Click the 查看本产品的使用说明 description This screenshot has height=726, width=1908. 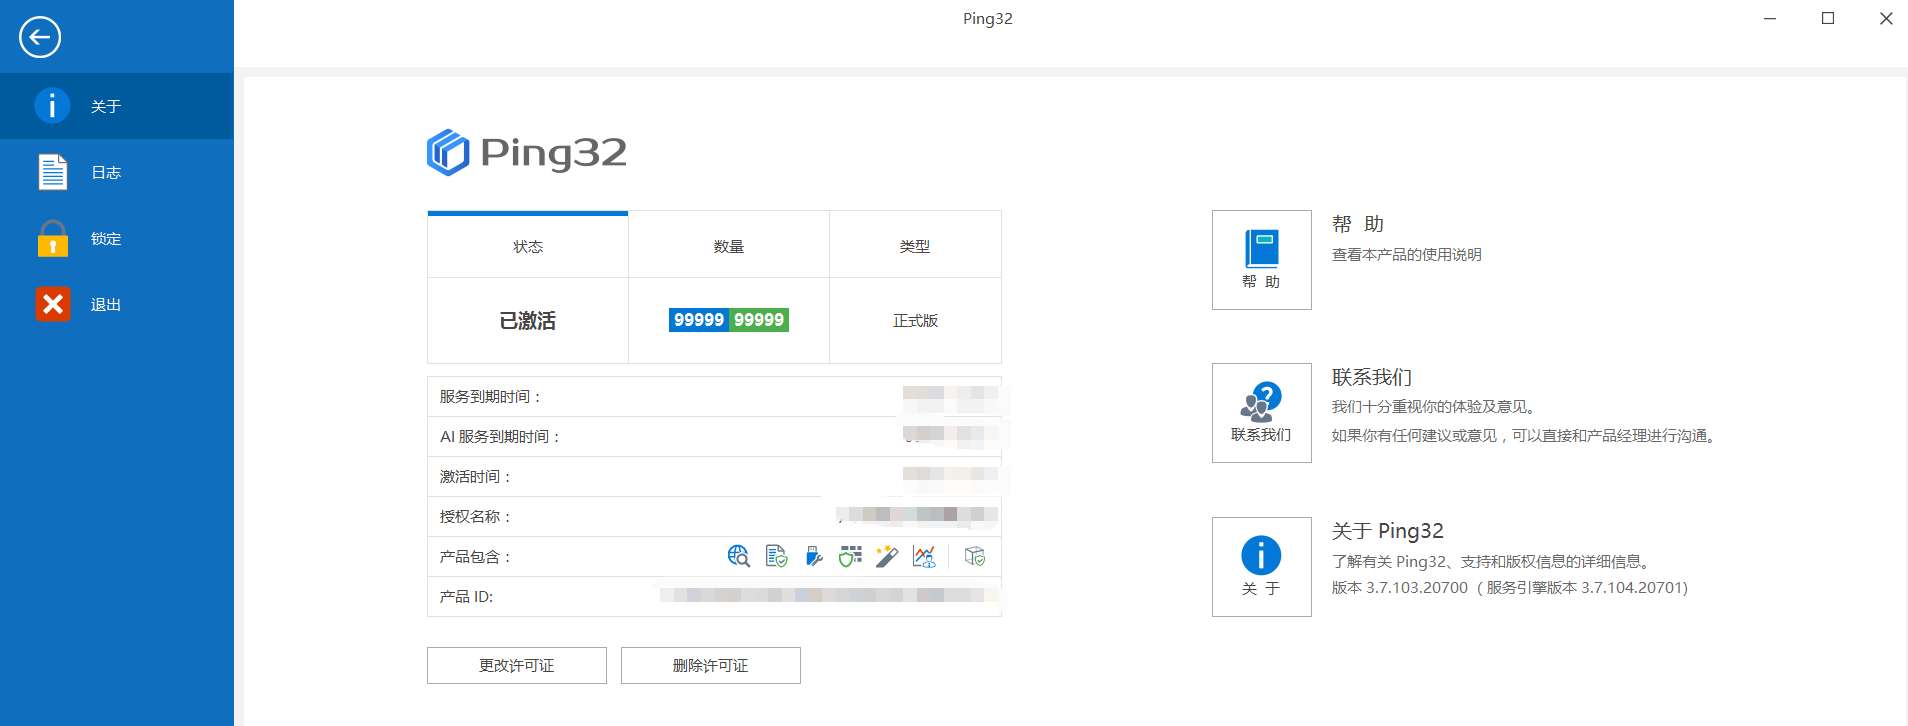click(x=1407, y=255)
